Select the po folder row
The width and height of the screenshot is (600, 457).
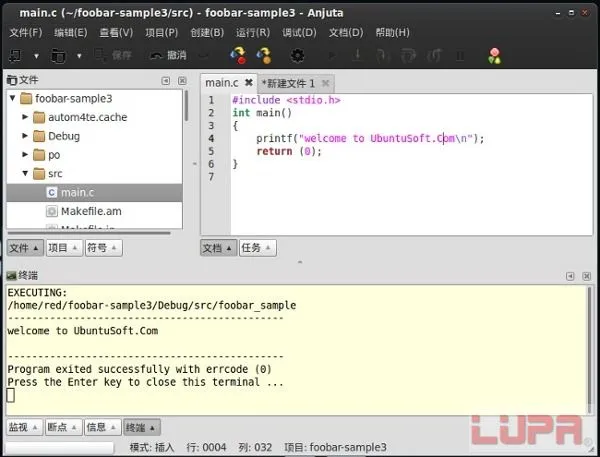click(x=95, y=155)
